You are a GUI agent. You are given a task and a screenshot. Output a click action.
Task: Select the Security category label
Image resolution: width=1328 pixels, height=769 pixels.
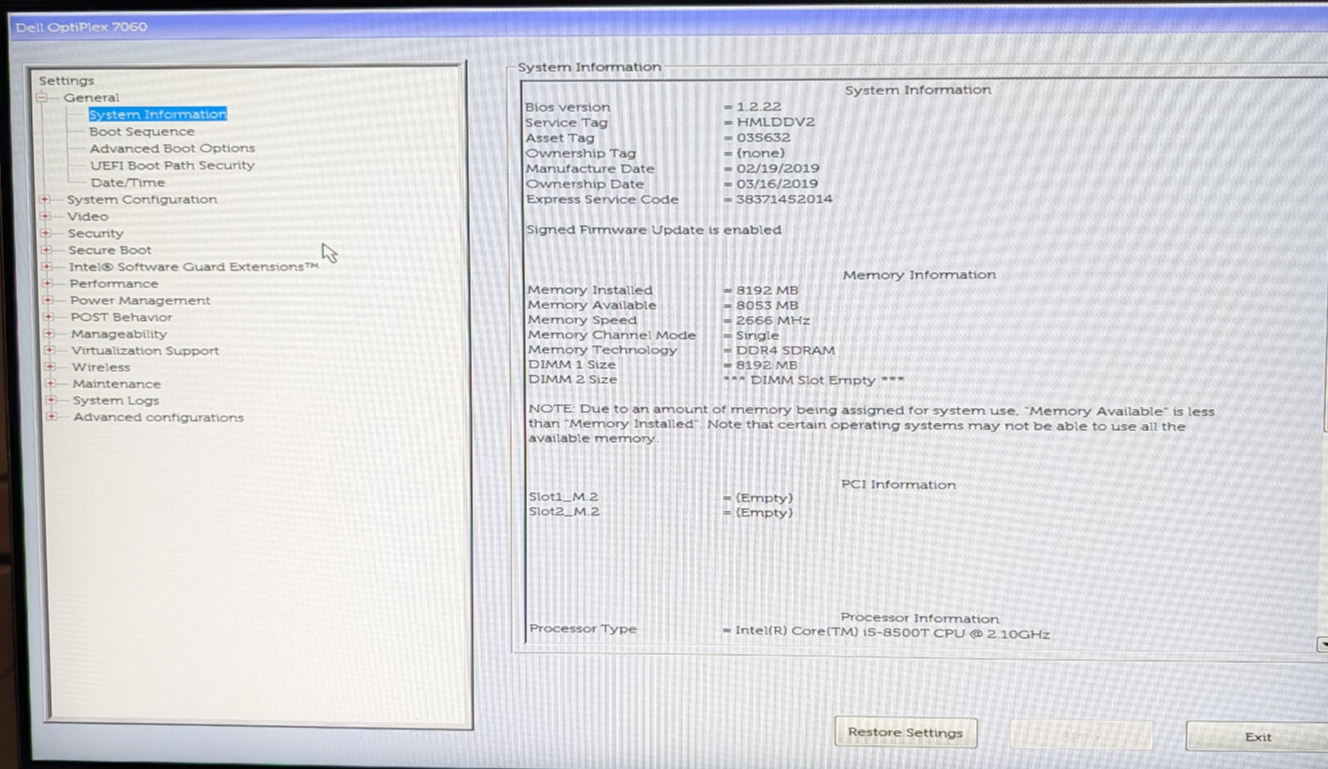click(x=96, y=234)
